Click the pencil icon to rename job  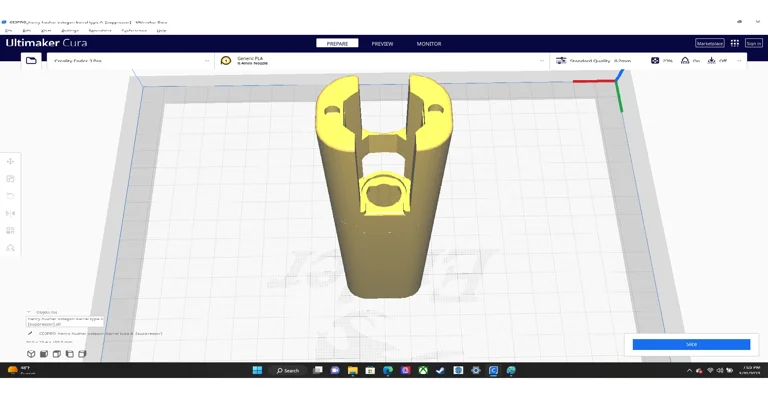tap(30, 333)
